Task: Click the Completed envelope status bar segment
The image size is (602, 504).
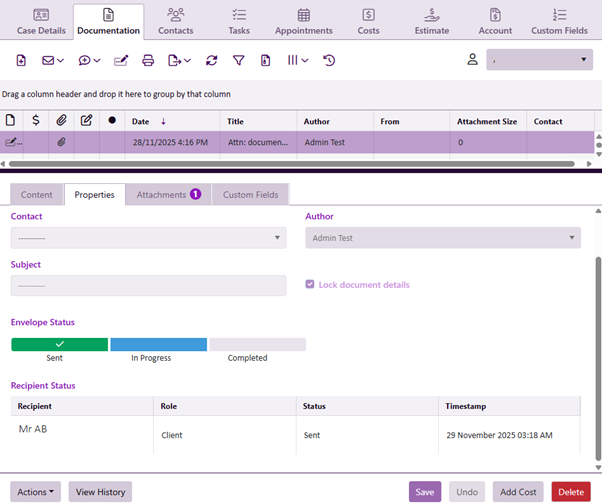Action: tap(257, 344)
